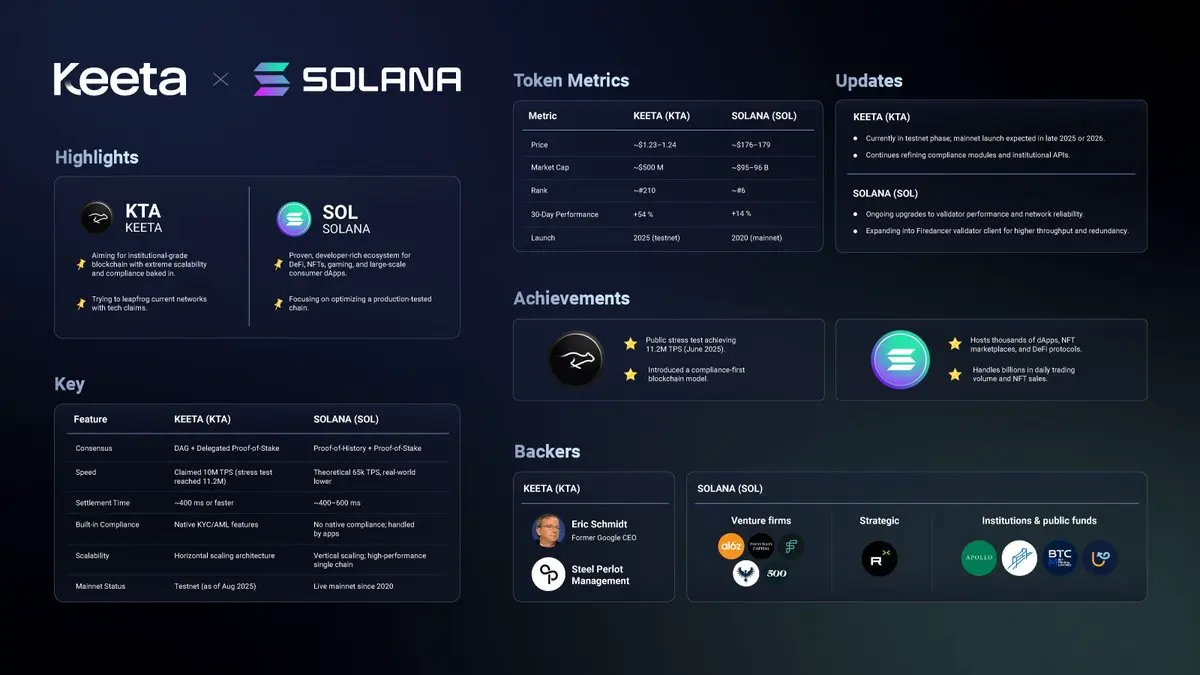1200x675 pixels.
Task: Click the pin beside 'Proven, developer-rich ecosystem'
Action: pos(279,265)
